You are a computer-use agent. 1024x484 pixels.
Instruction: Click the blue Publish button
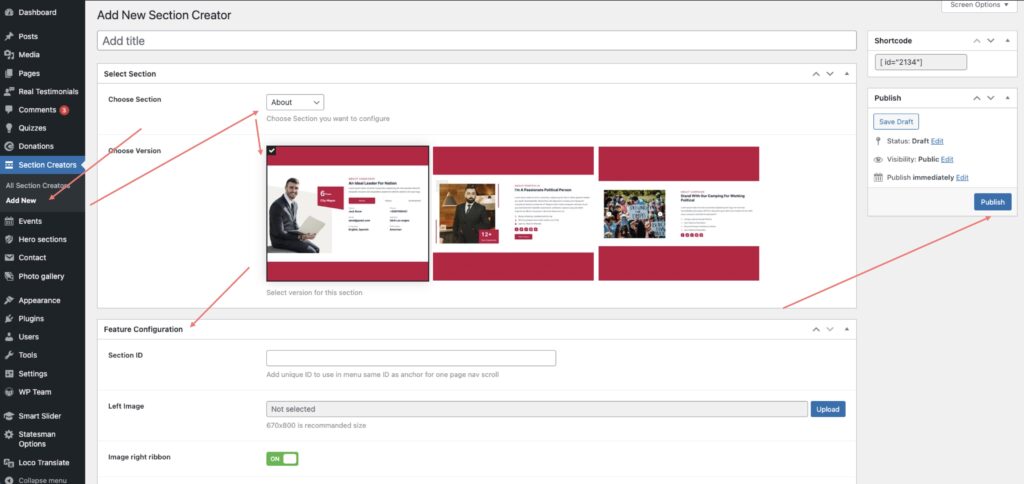point(992,202)
